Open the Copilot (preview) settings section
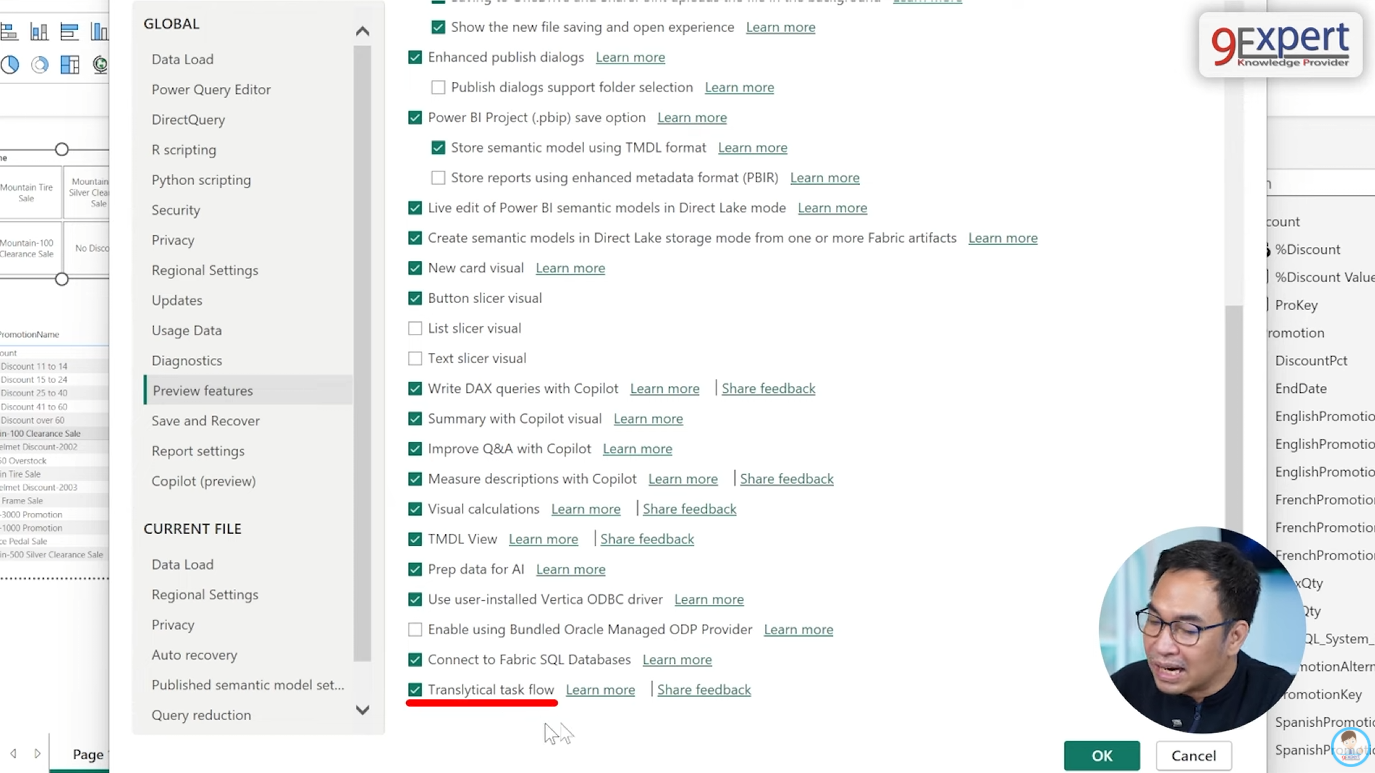 pos(204,481)
